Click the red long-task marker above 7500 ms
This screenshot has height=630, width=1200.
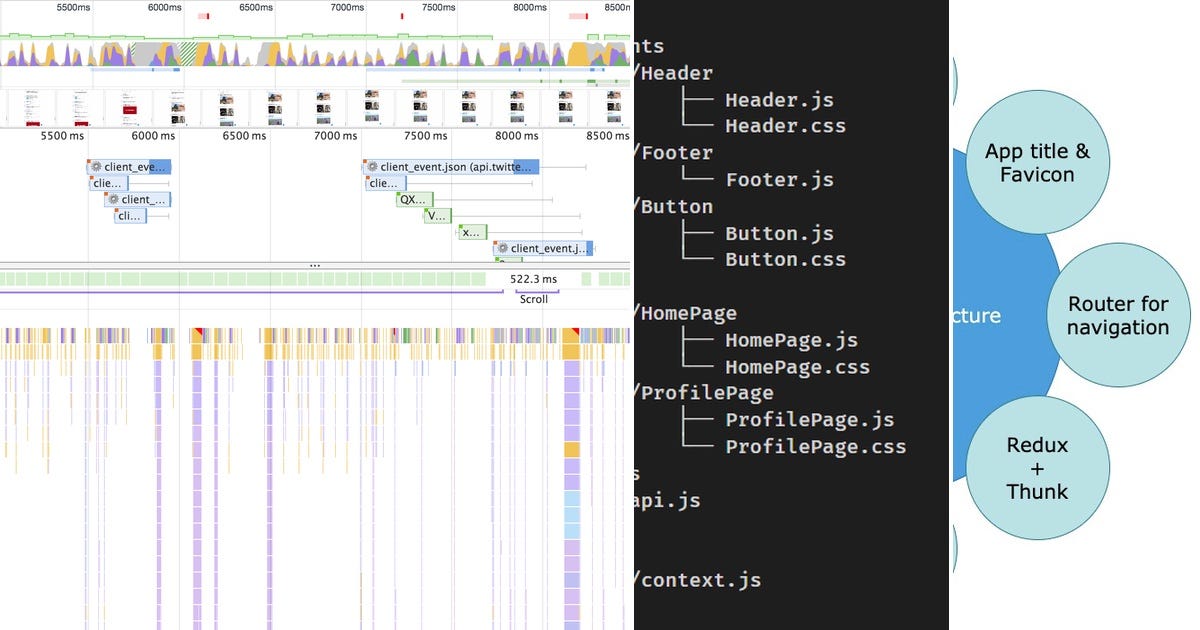[401, 15]
